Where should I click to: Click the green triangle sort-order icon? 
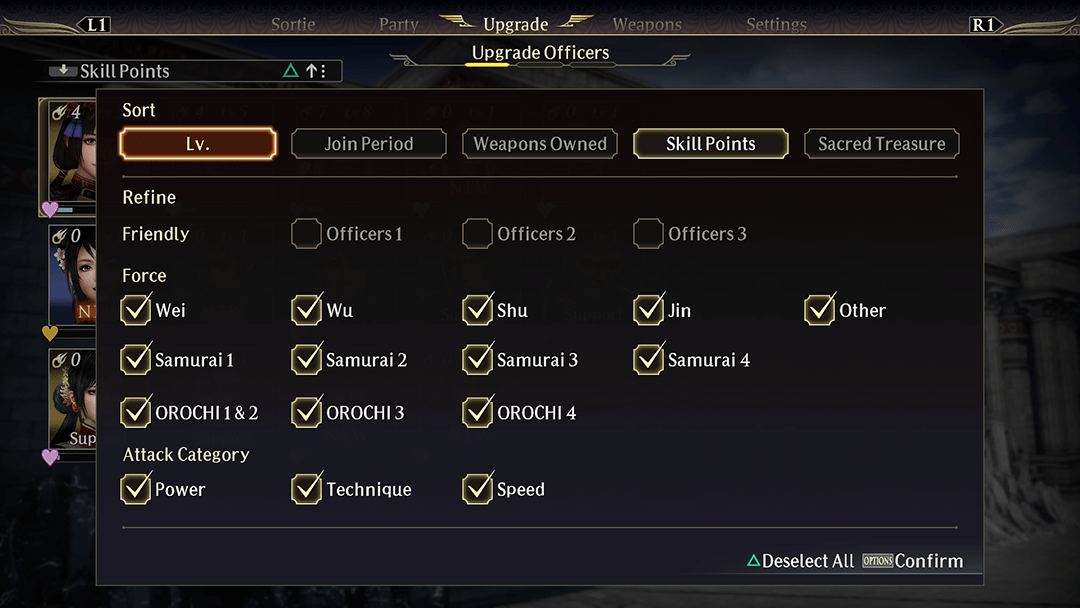[x=291, y=70]
